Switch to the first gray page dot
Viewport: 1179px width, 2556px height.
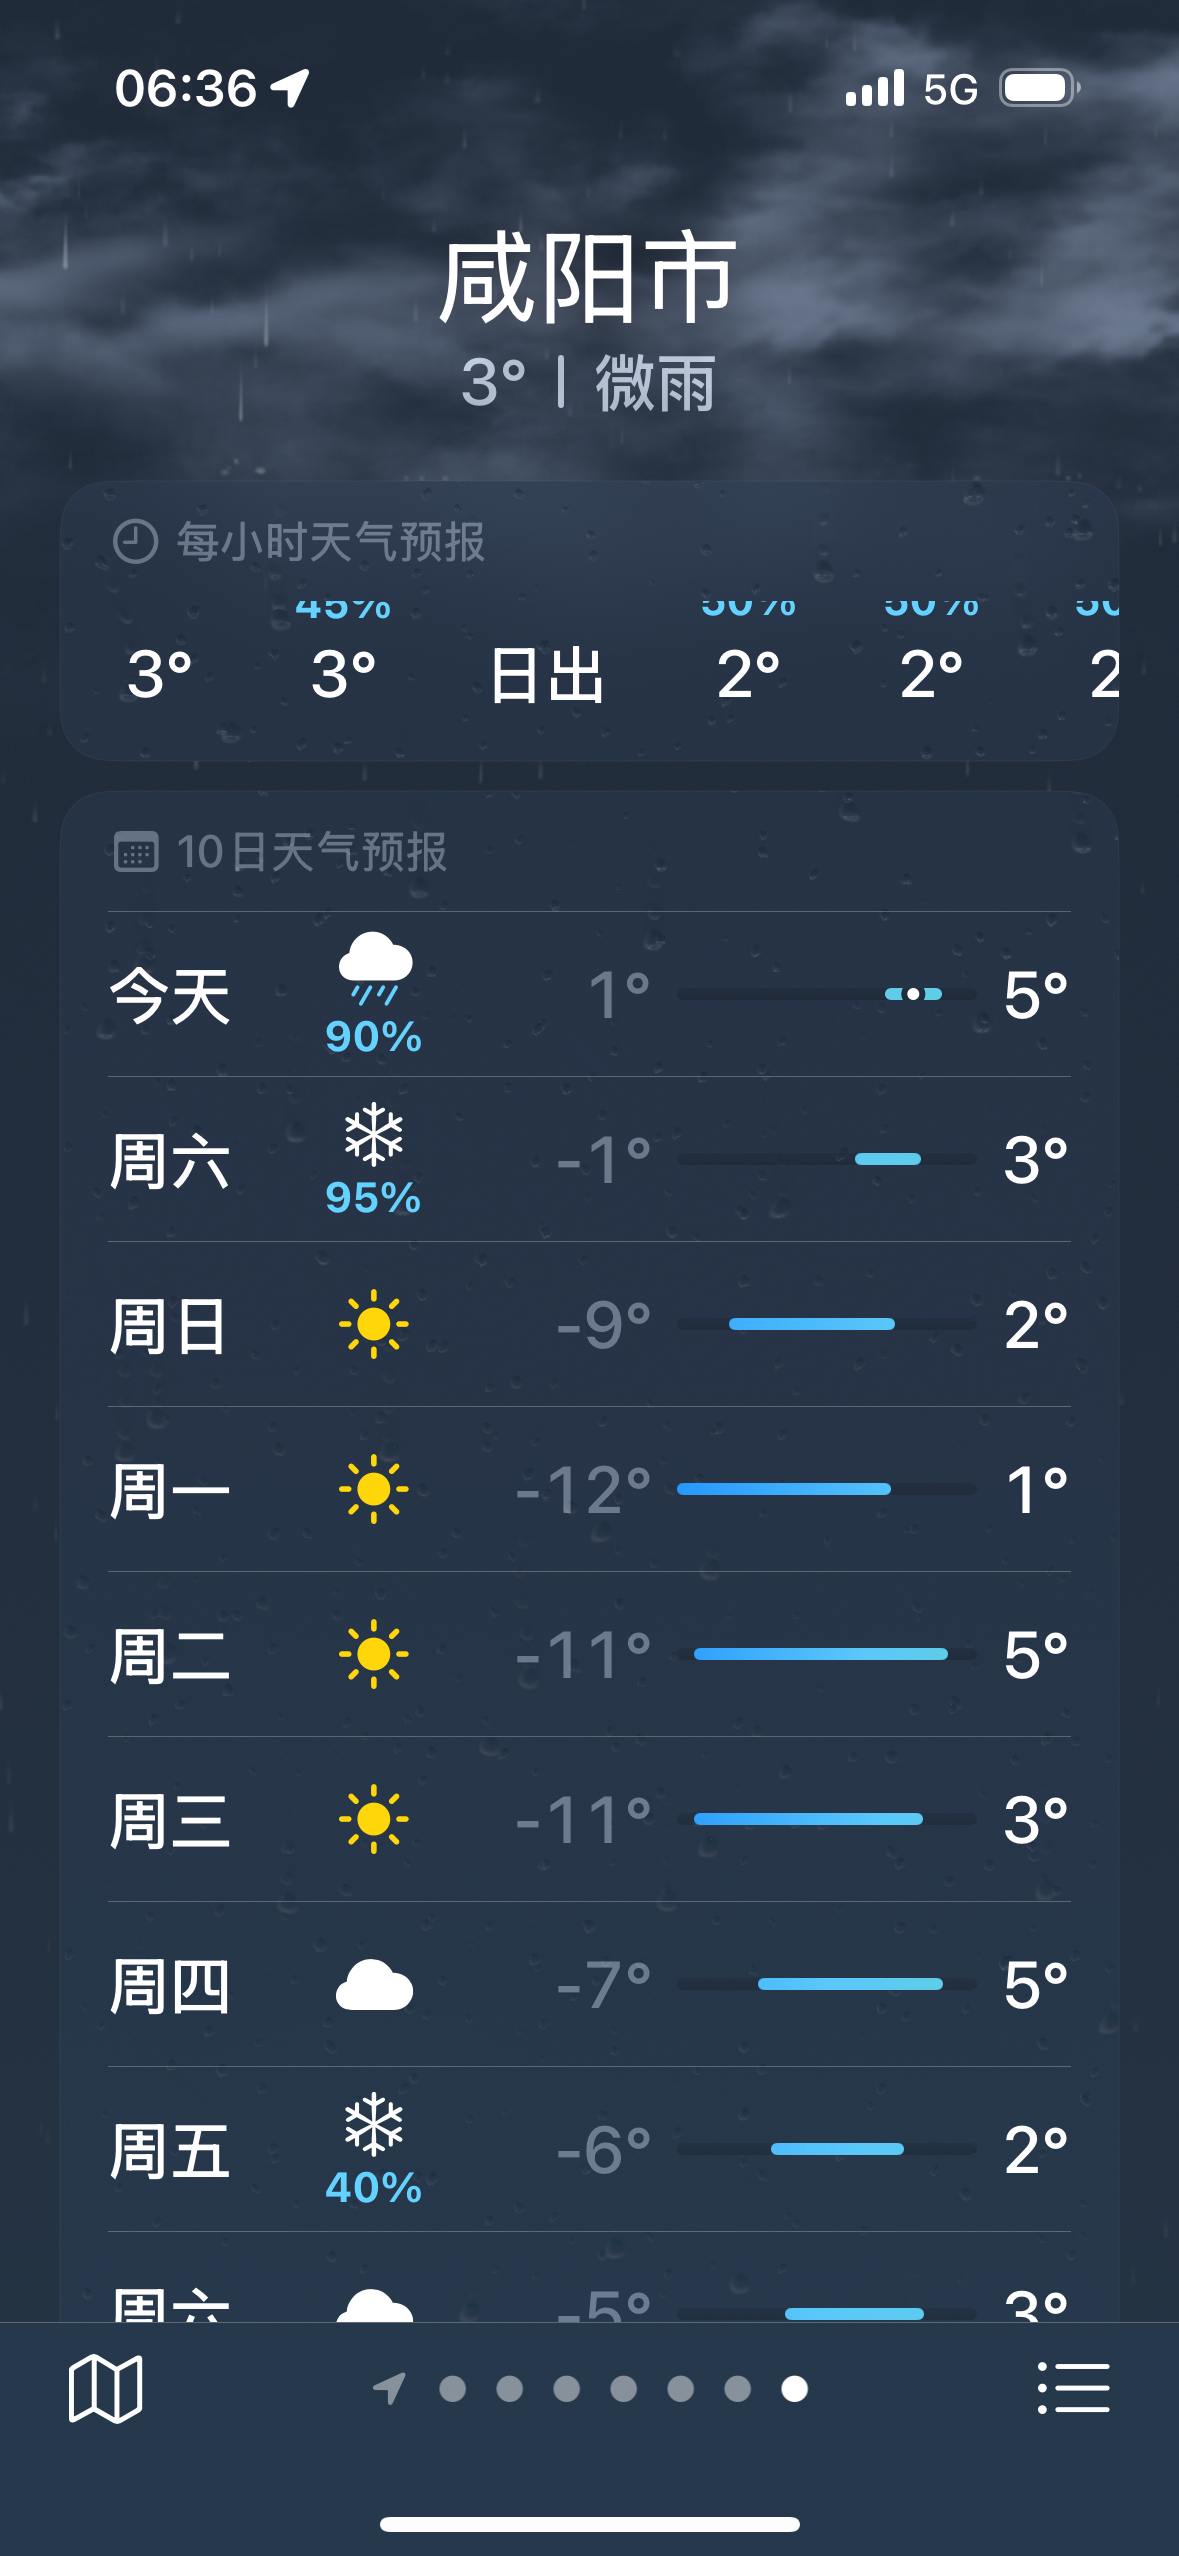point(453,2388)
